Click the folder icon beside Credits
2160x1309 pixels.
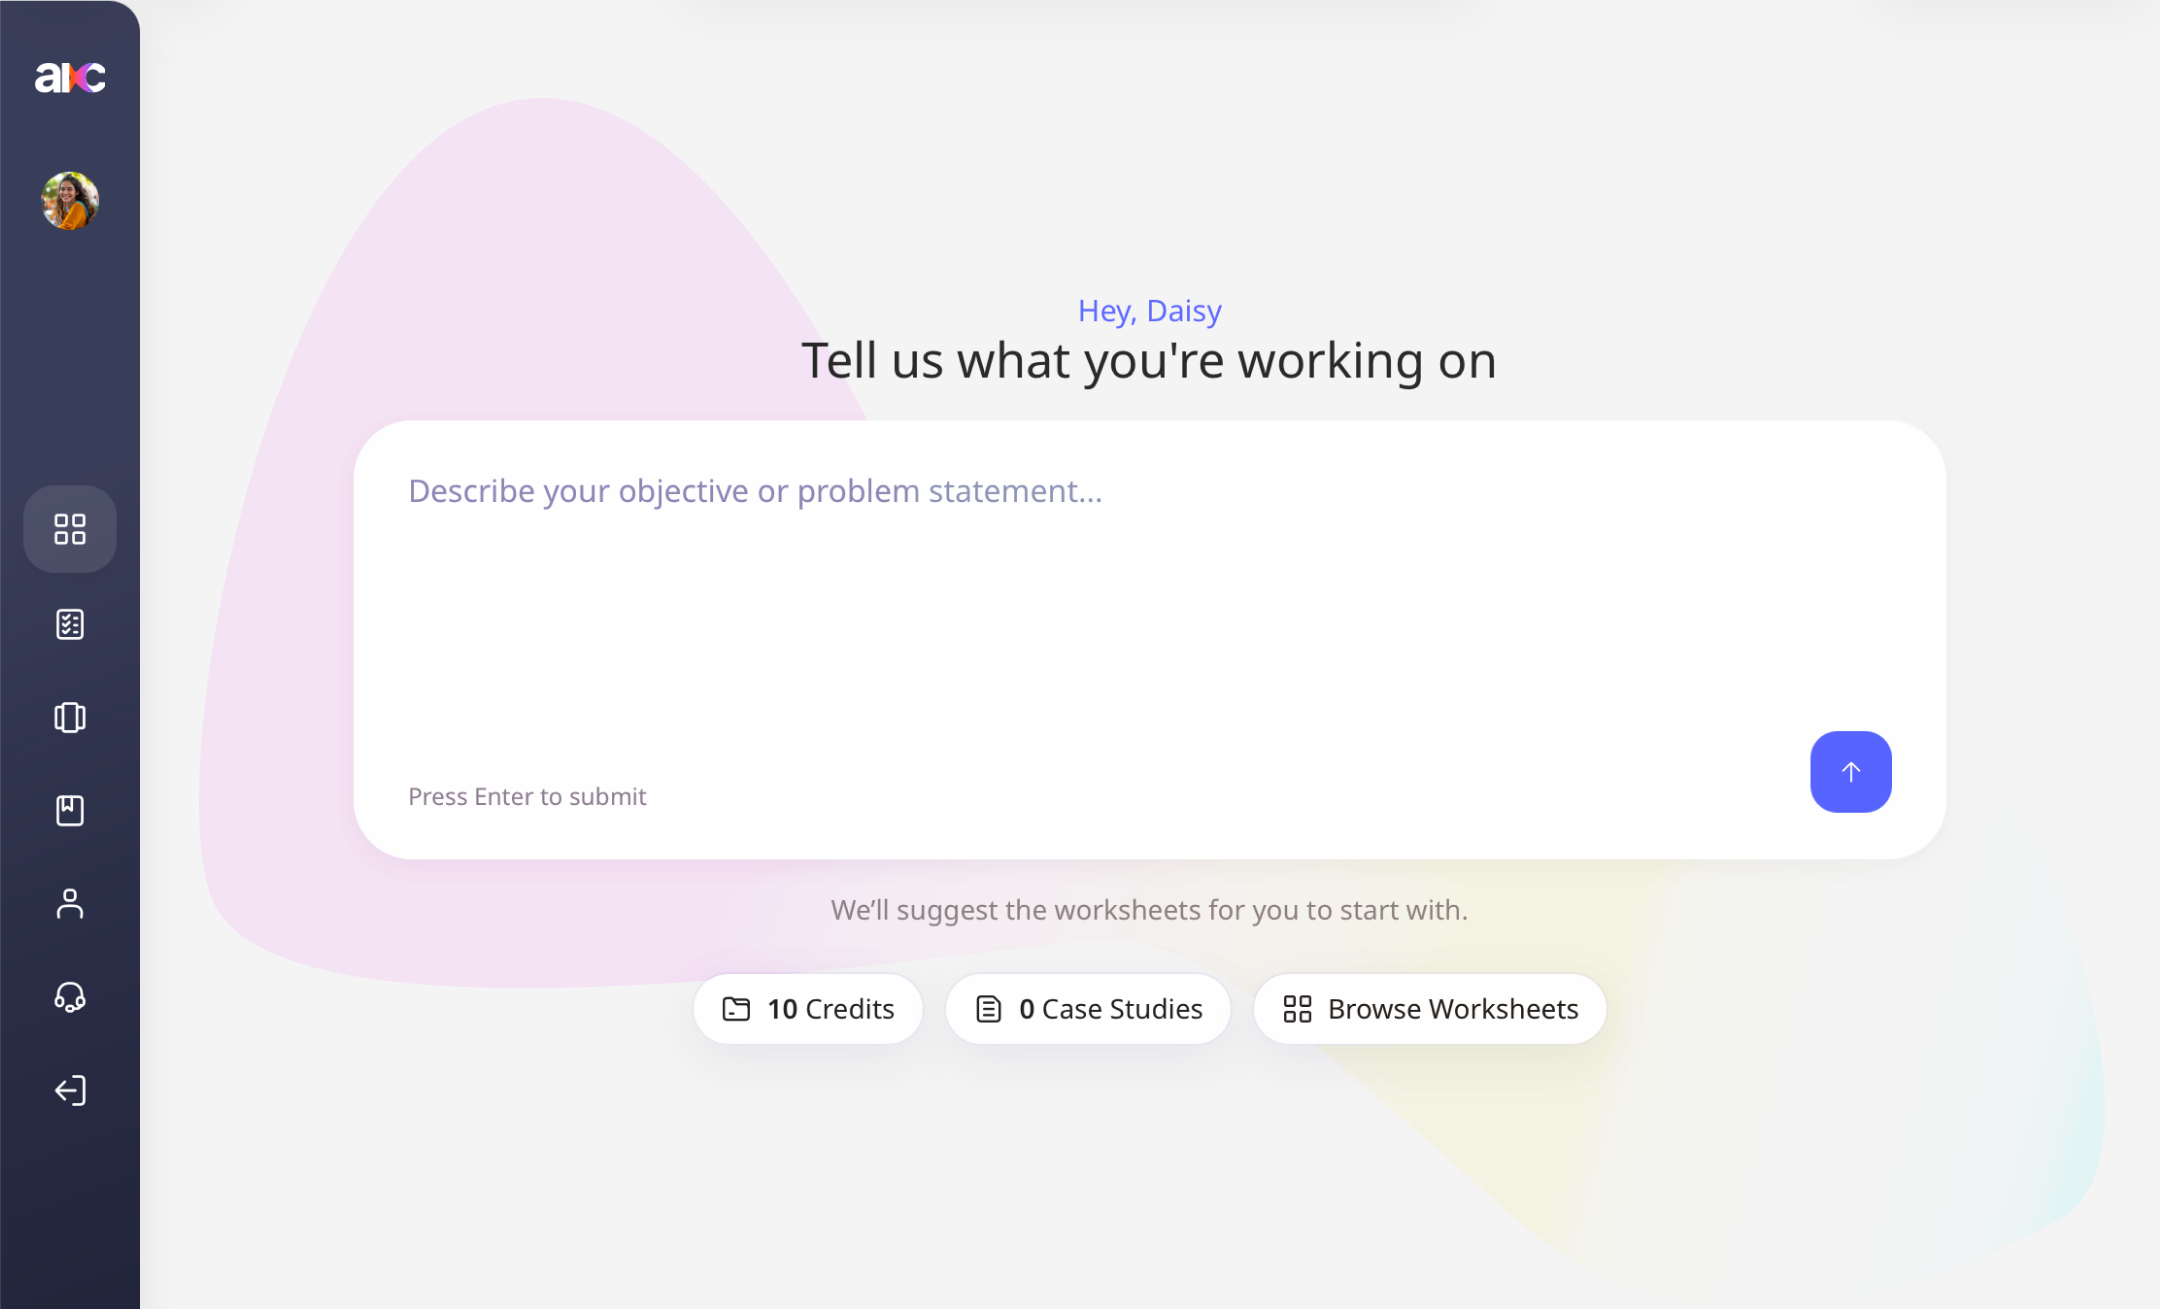coord(736,1009)
